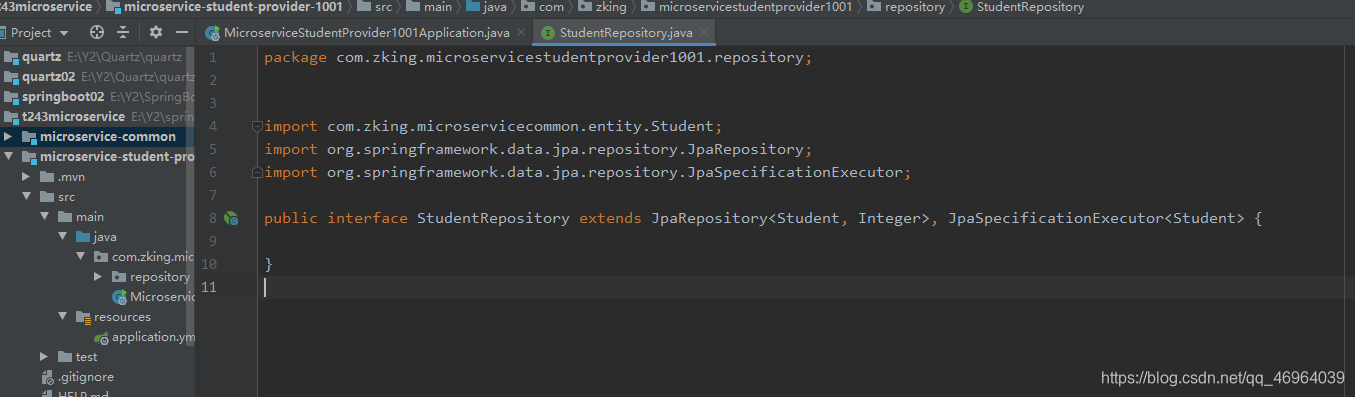The image size is (1355, 397).
Task: Click the Spring bean gutter icon on line 8
Action: (x=231, y=218)
